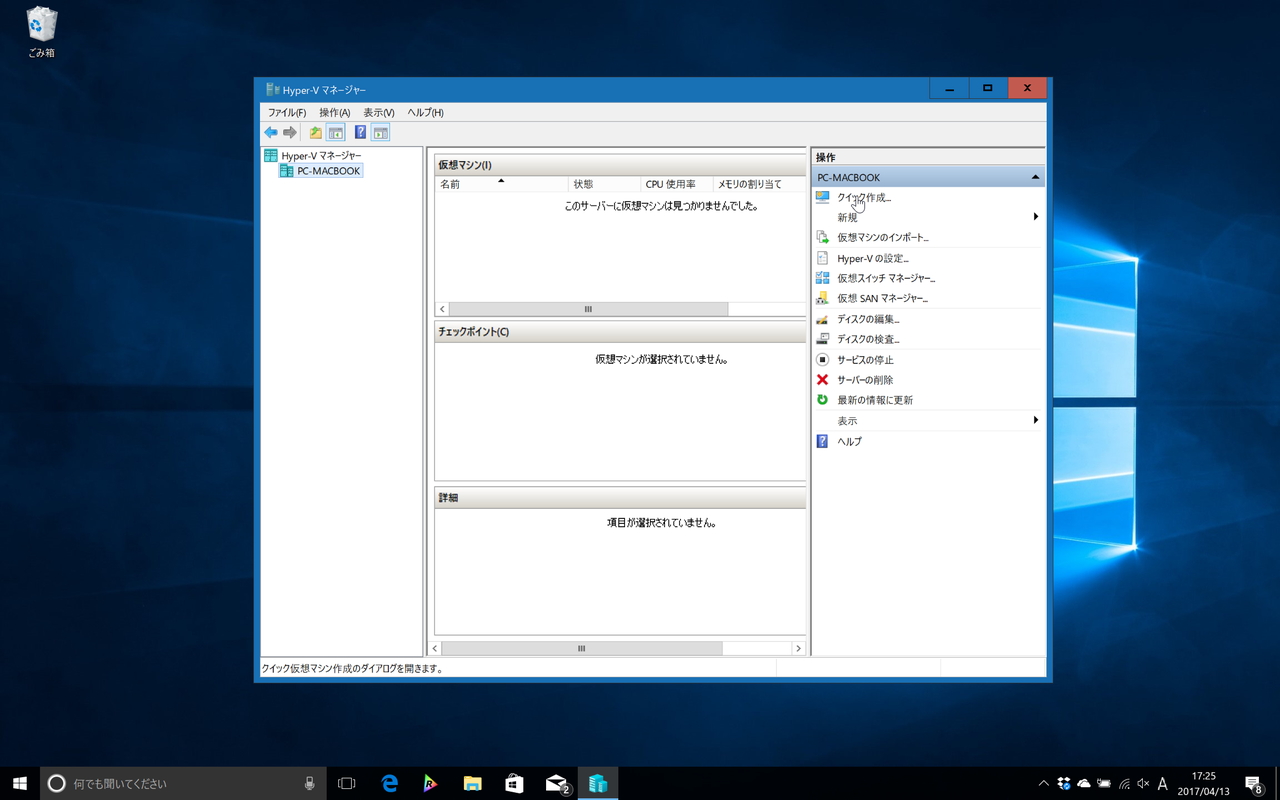Toggle the action pane show/hide toolbar button

coord(380,133)
